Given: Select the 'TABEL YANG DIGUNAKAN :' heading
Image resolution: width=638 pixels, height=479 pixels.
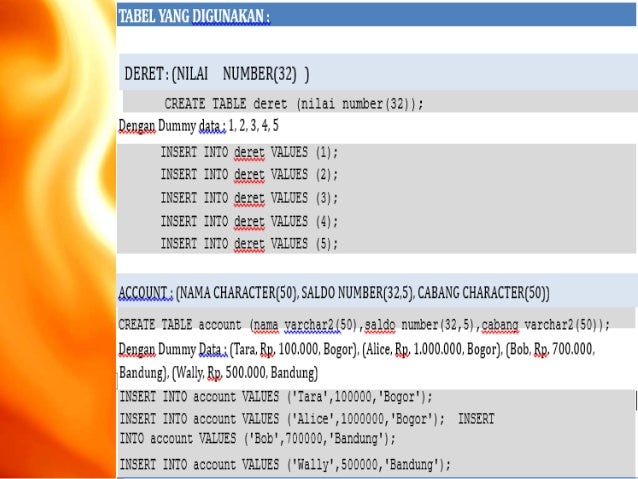Looking at the screenshot, I should [194, 16].
